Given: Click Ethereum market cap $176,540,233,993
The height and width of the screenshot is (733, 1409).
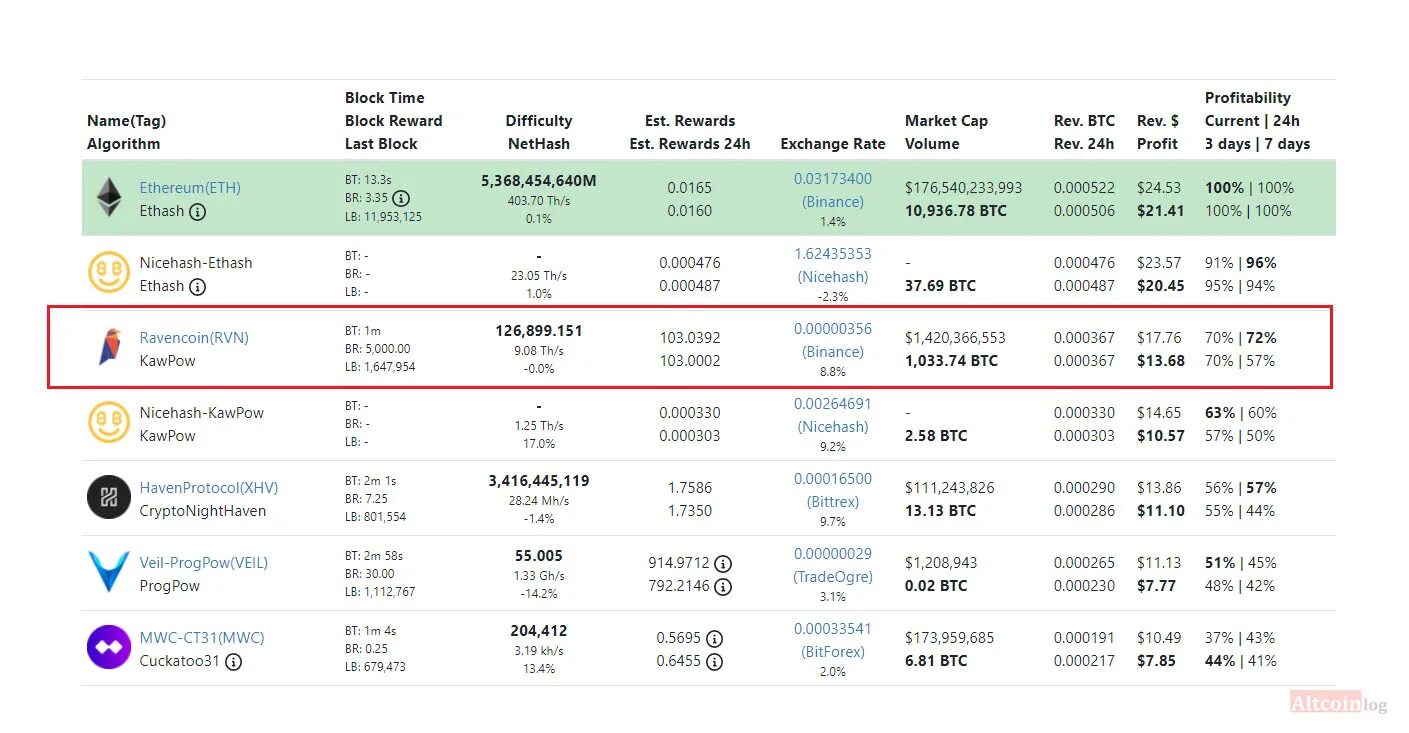Looking at the screenshot, I should click(964, 188).
